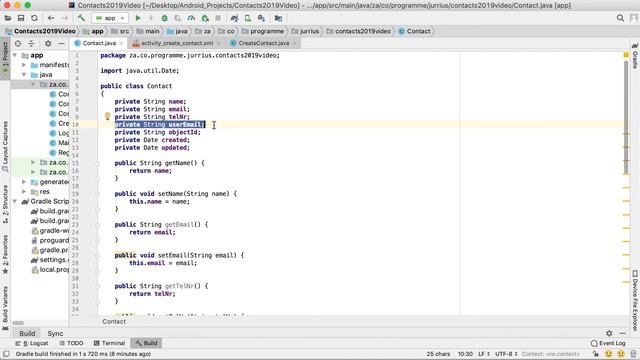Run the app with the green play icon
This screenshot has height=360, width=640.
(x=138, y=18)
